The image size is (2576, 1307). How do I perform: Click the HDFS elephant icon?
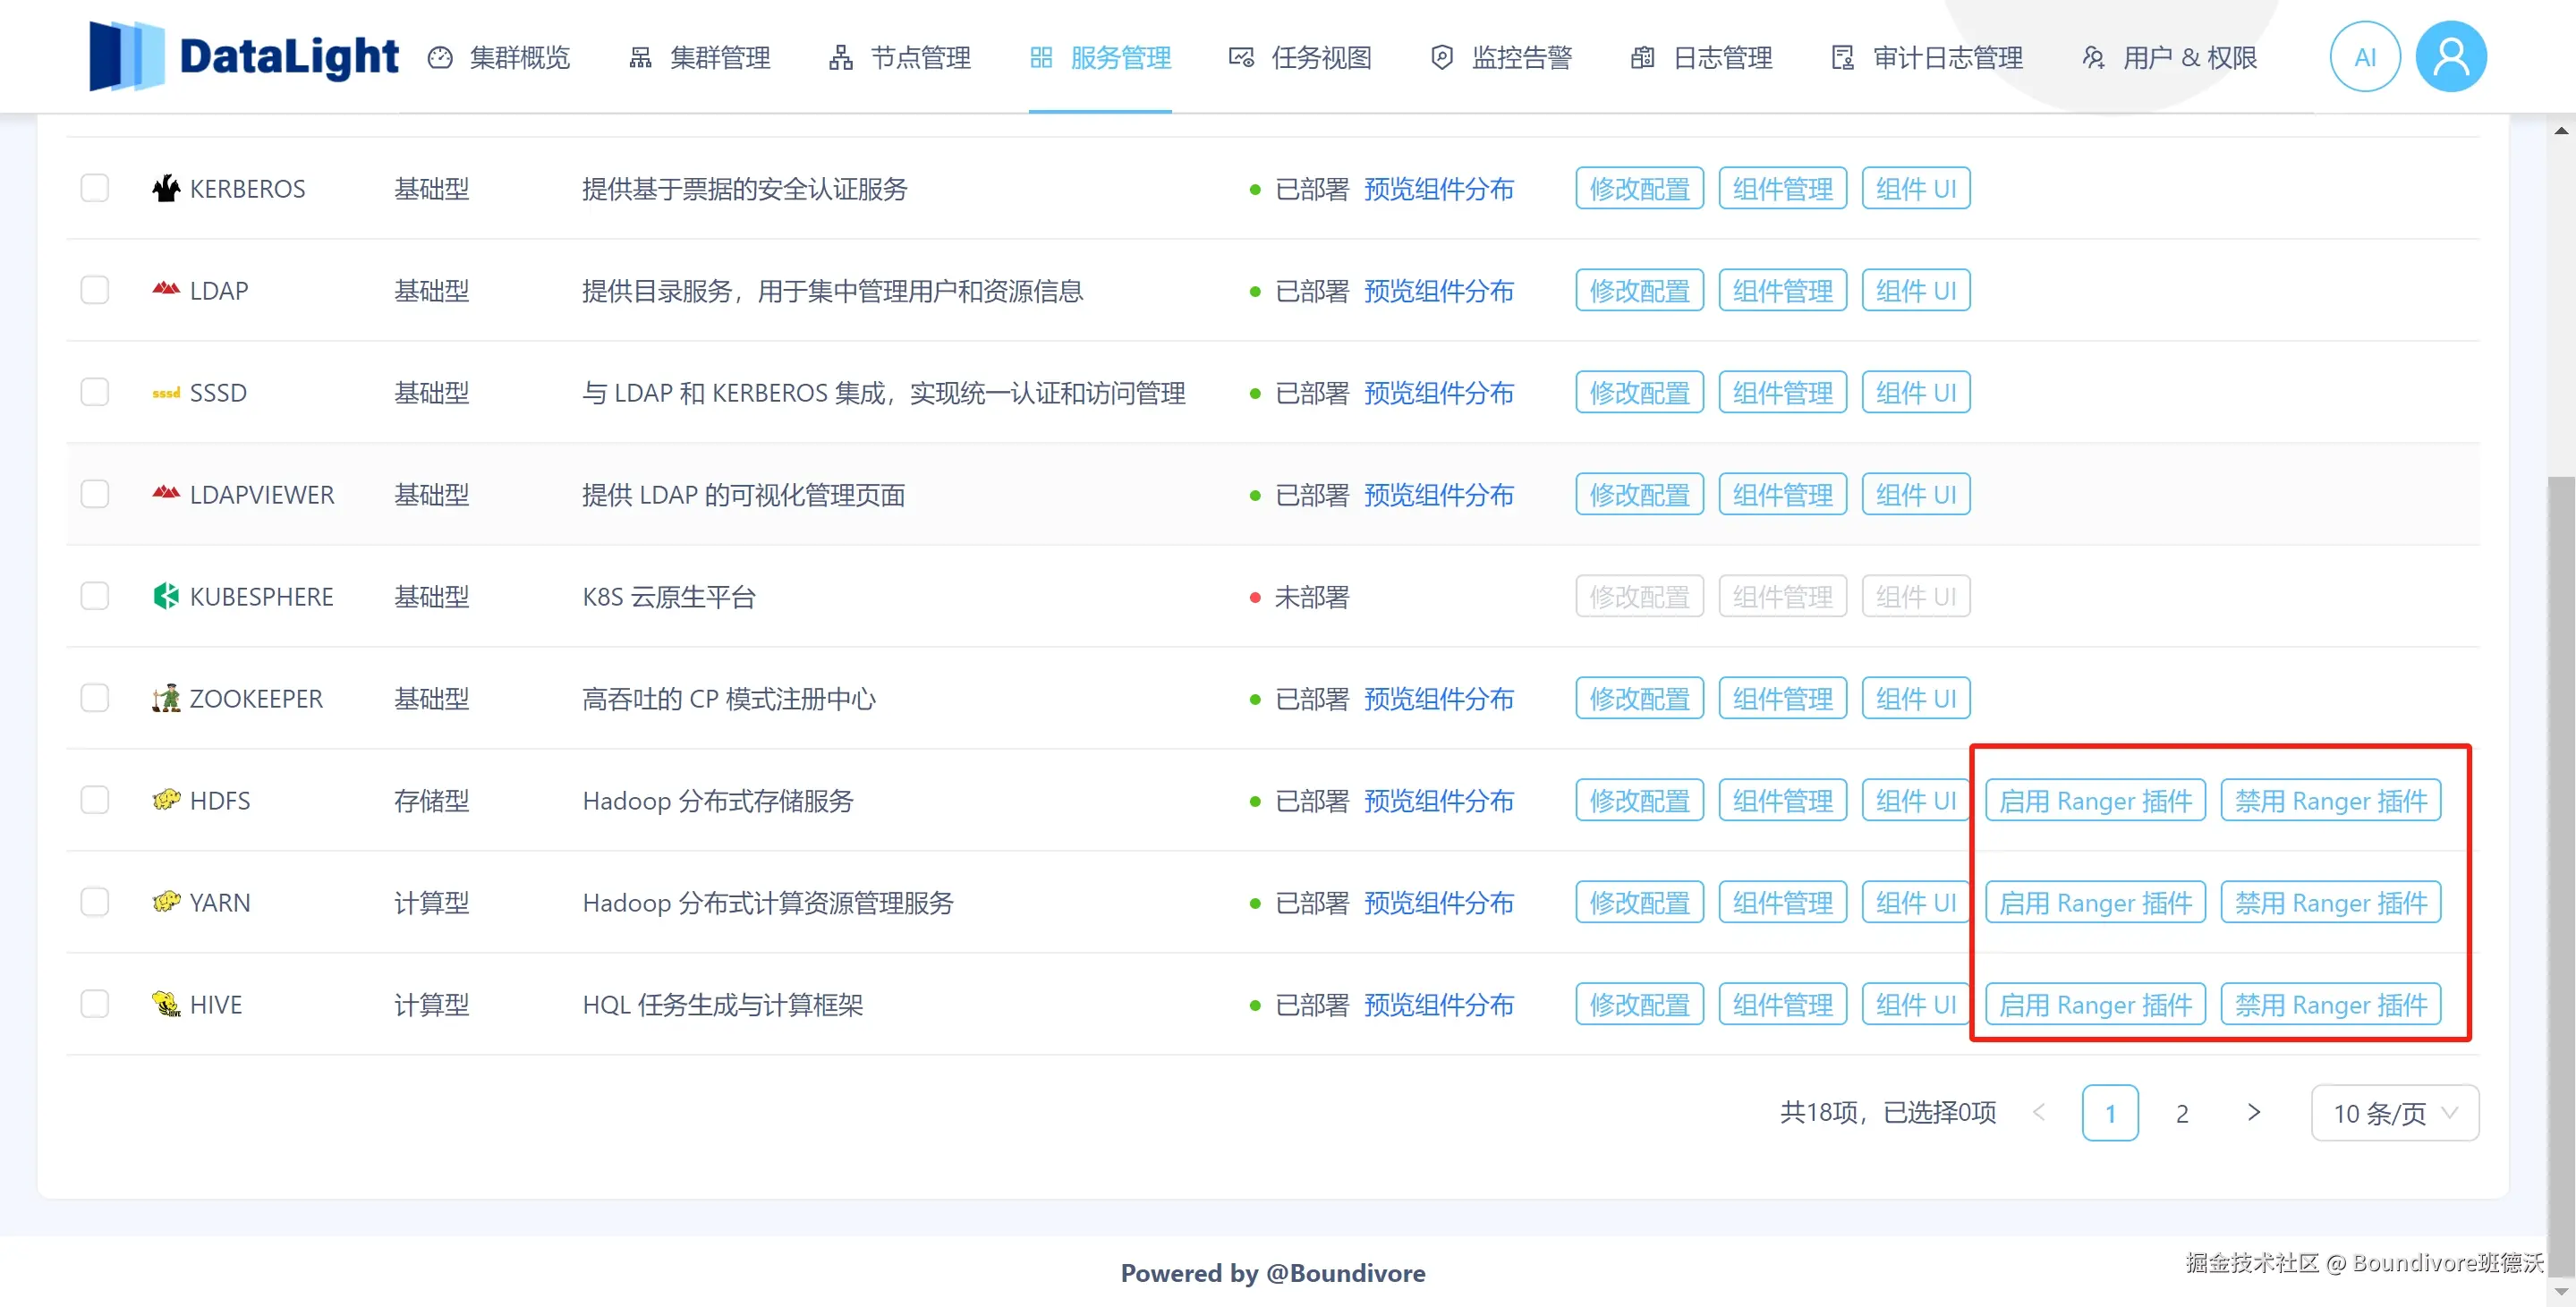[166, 800]
